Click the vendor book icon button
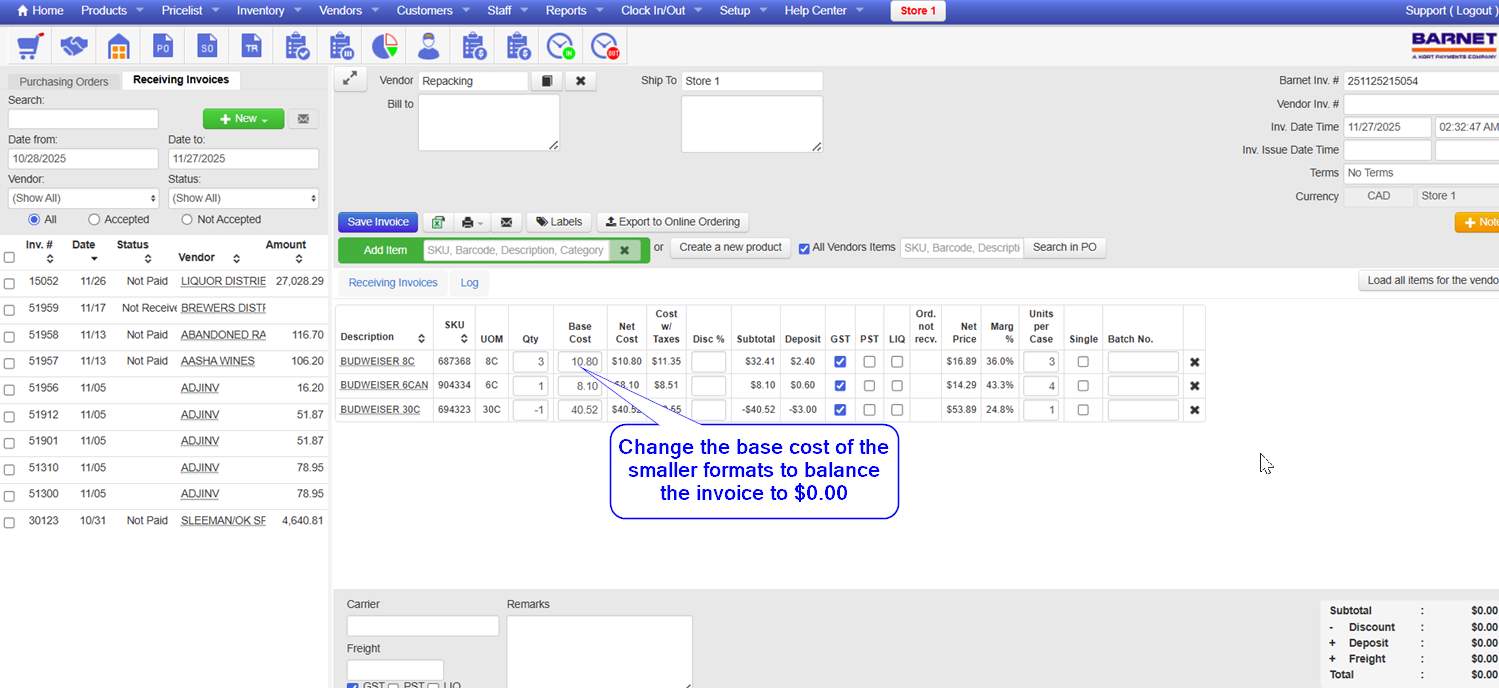This screenshot has width=1499, height=688. pyautogui.click(x=545, y=81)
